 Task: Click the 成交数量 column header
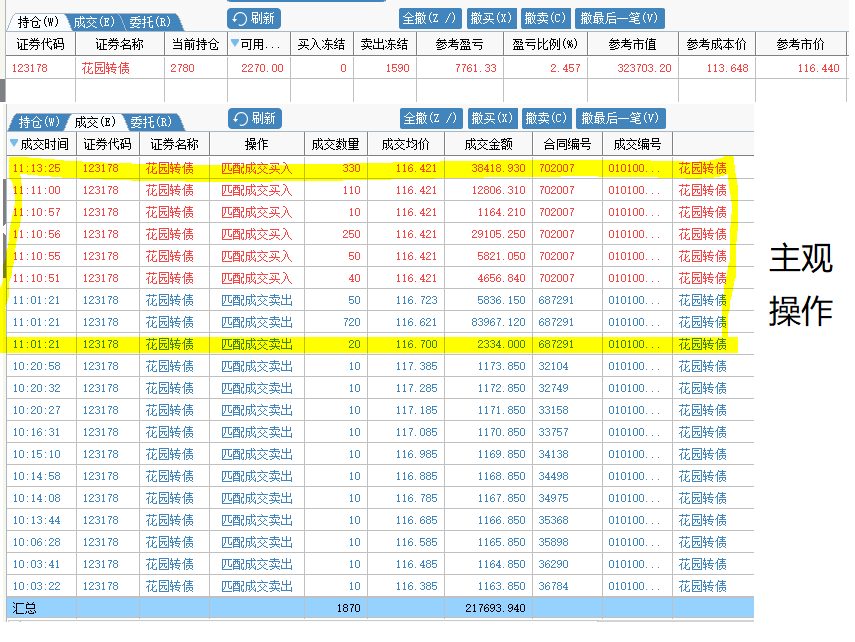coord(335,144)
